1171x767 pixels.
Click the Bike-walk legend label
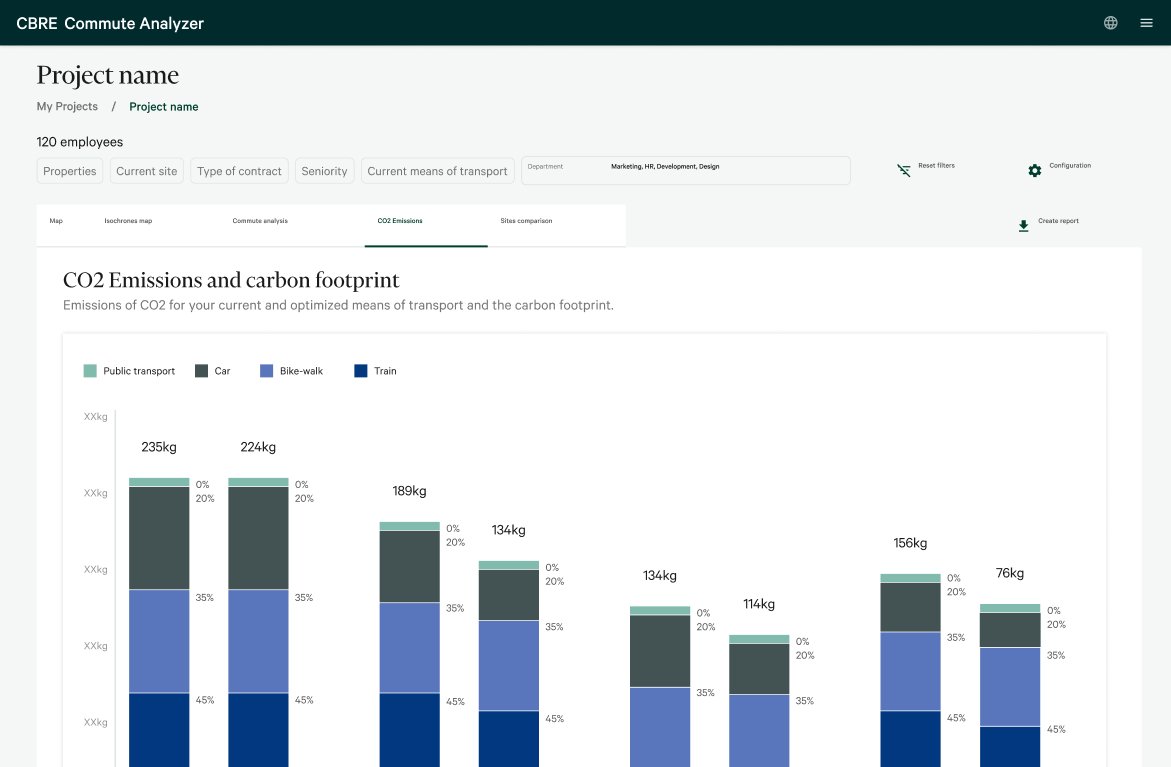click(301, 371)
